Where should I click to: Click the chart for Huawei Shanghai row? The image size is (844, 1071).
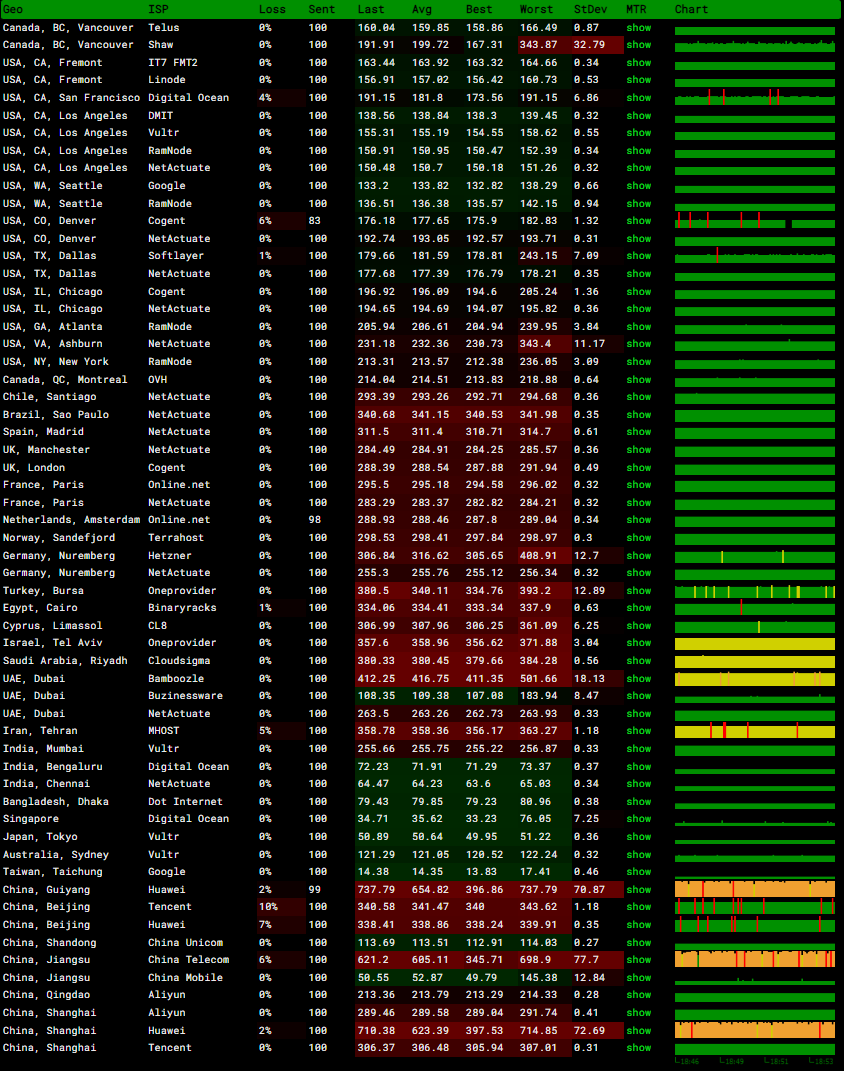(754, 1031)
